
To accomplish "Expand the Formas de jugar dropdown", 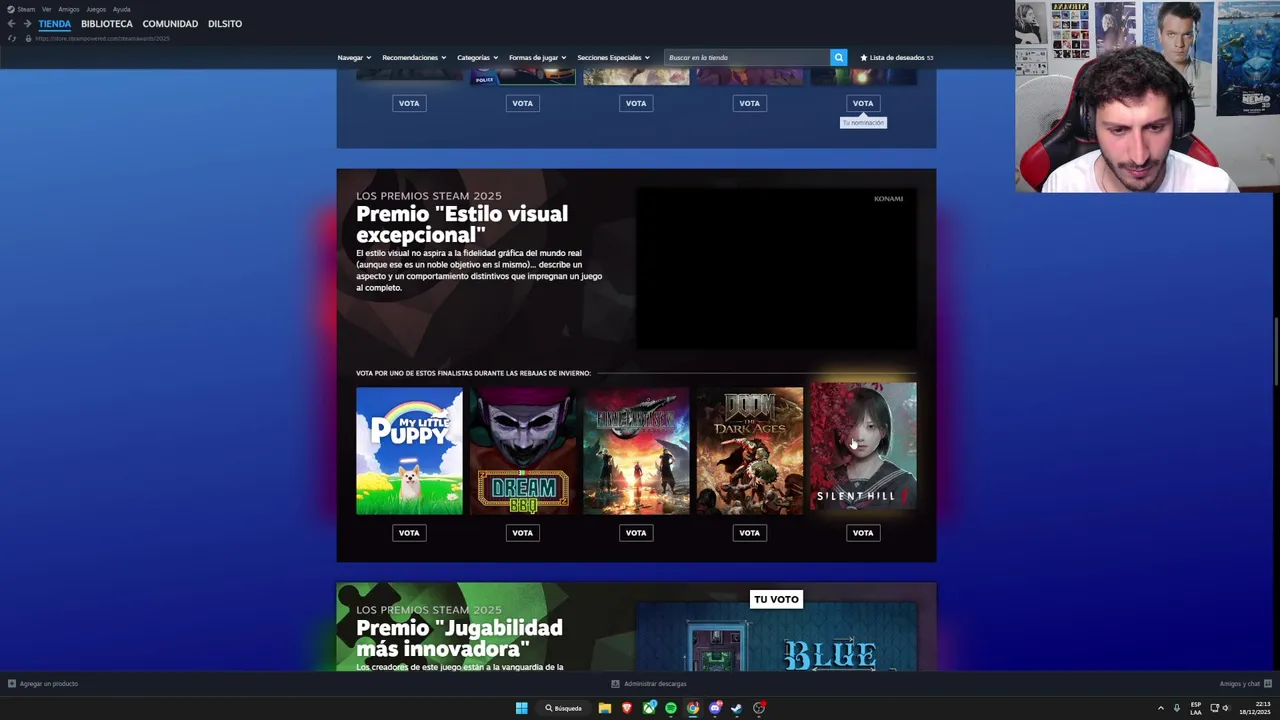I will (538, 57).
